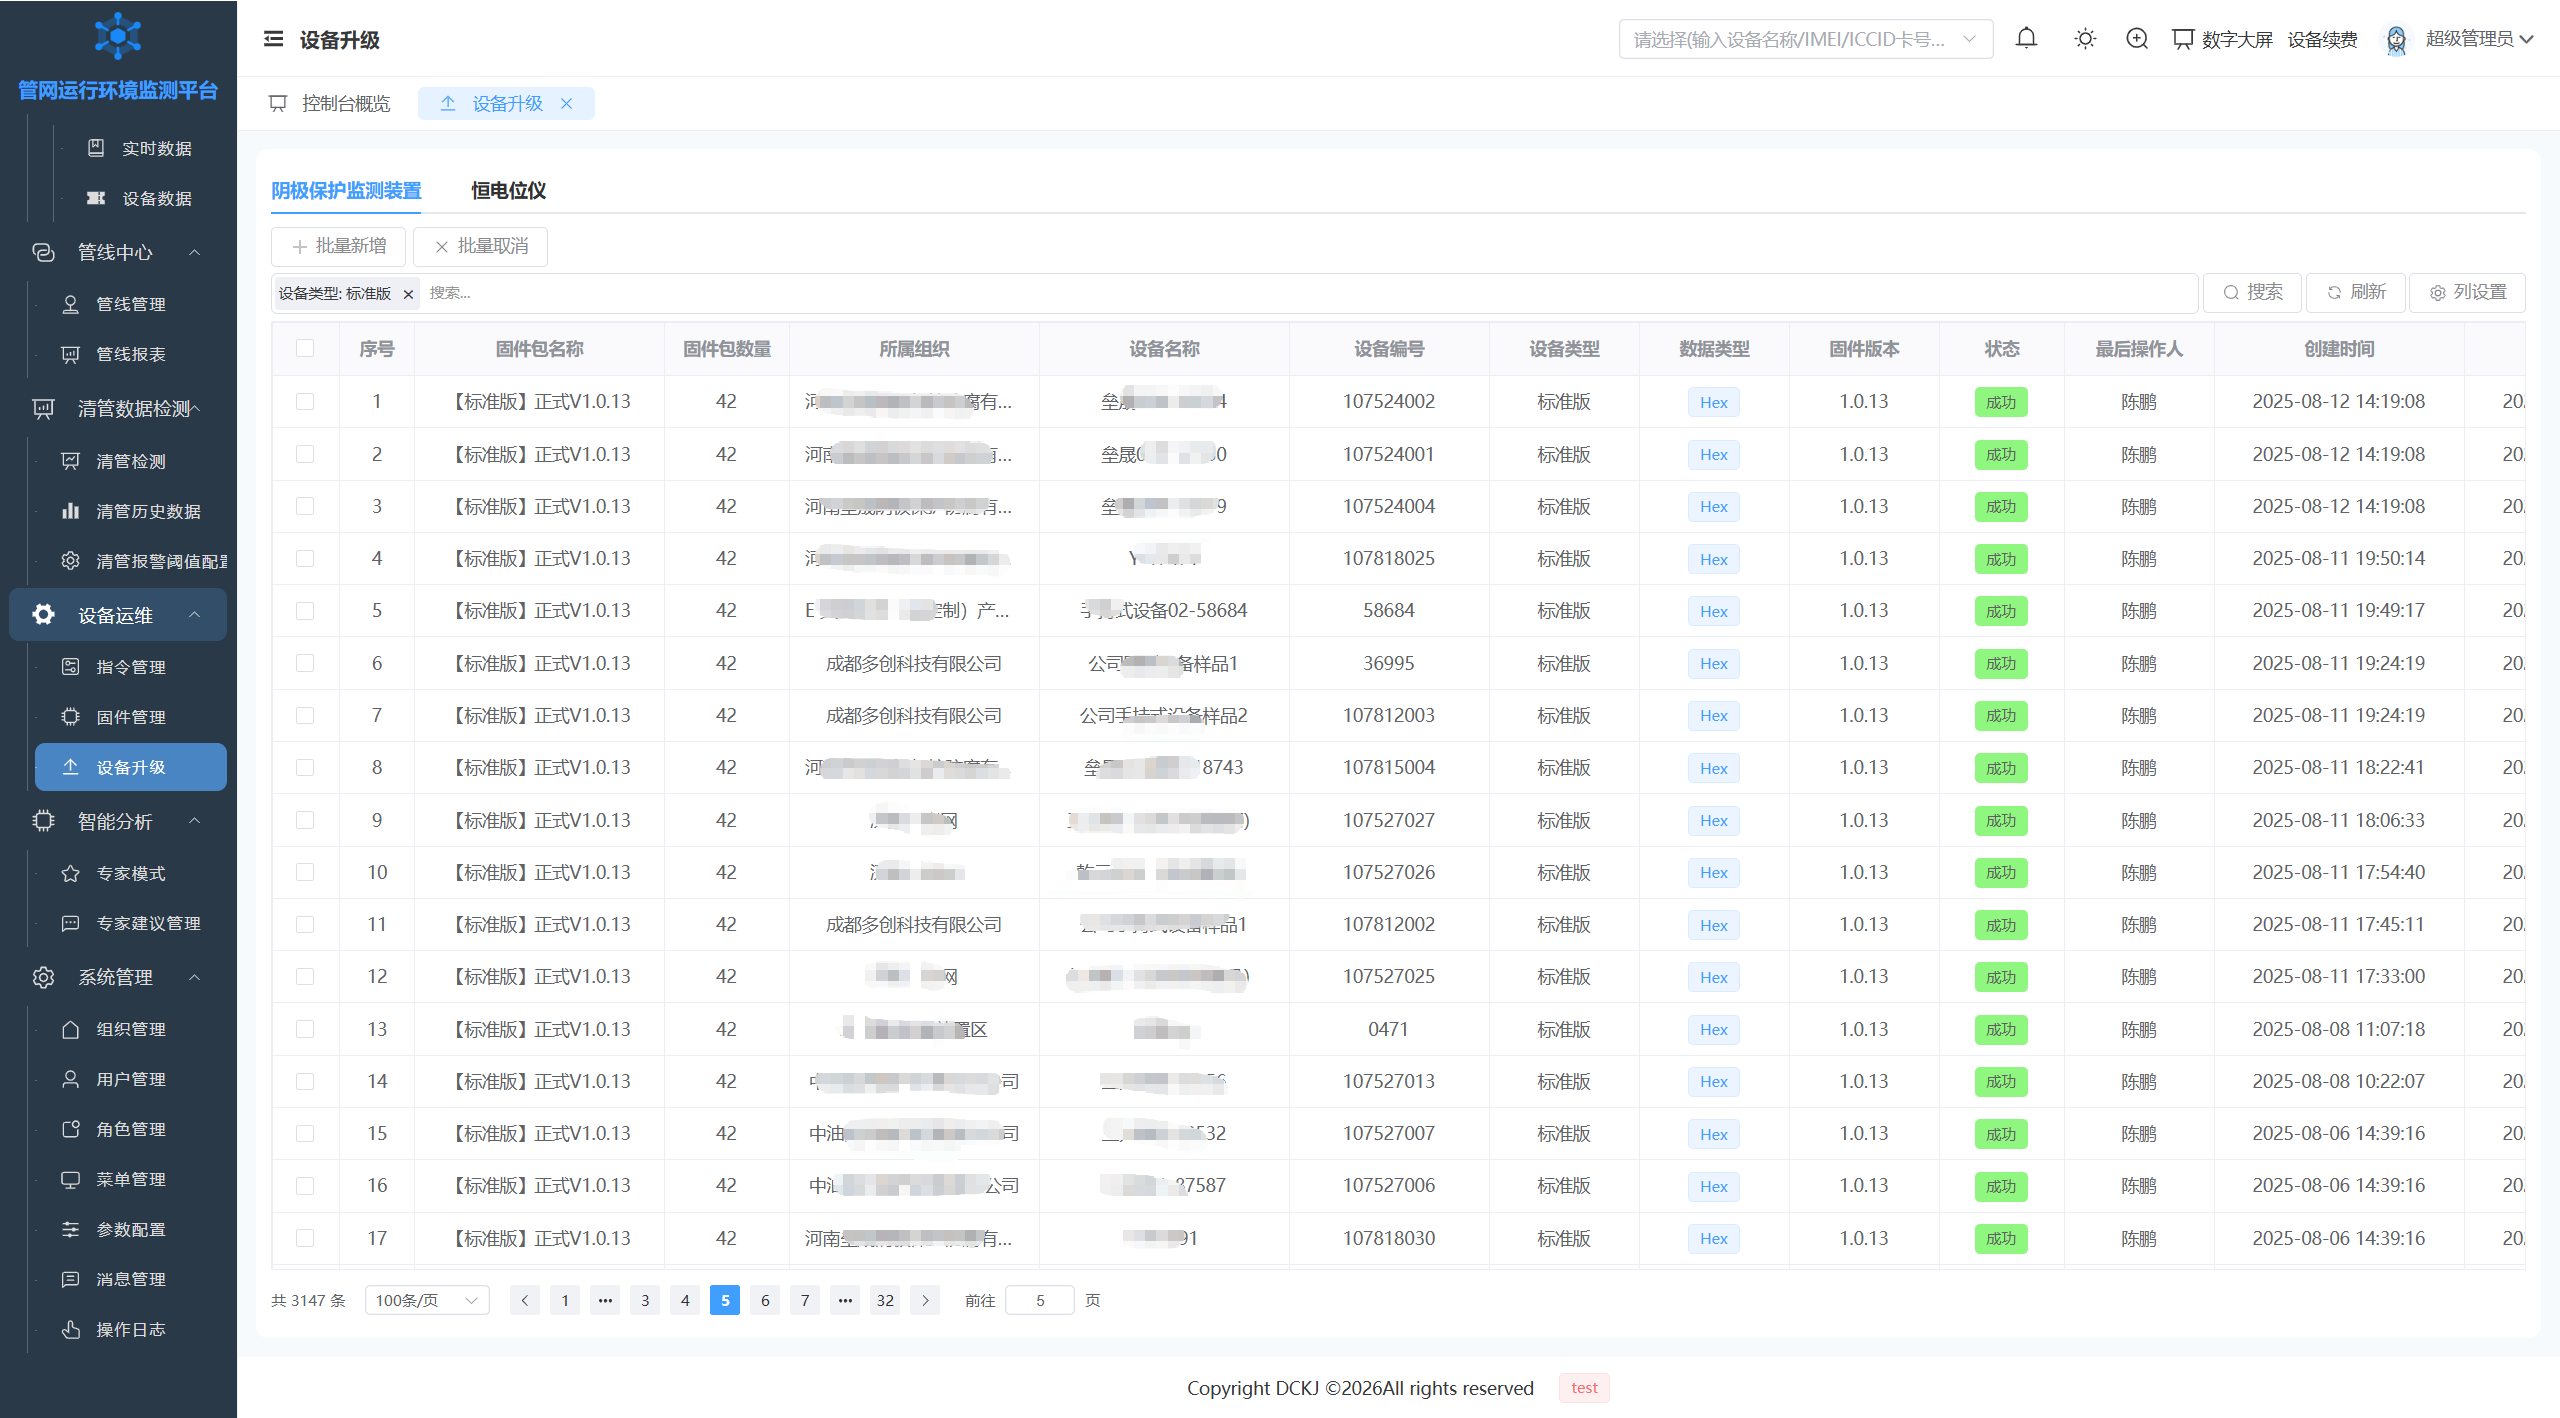Open 管线管理 in sidebar
This screenshot has width=2560, height=1418.
point(130,304)
